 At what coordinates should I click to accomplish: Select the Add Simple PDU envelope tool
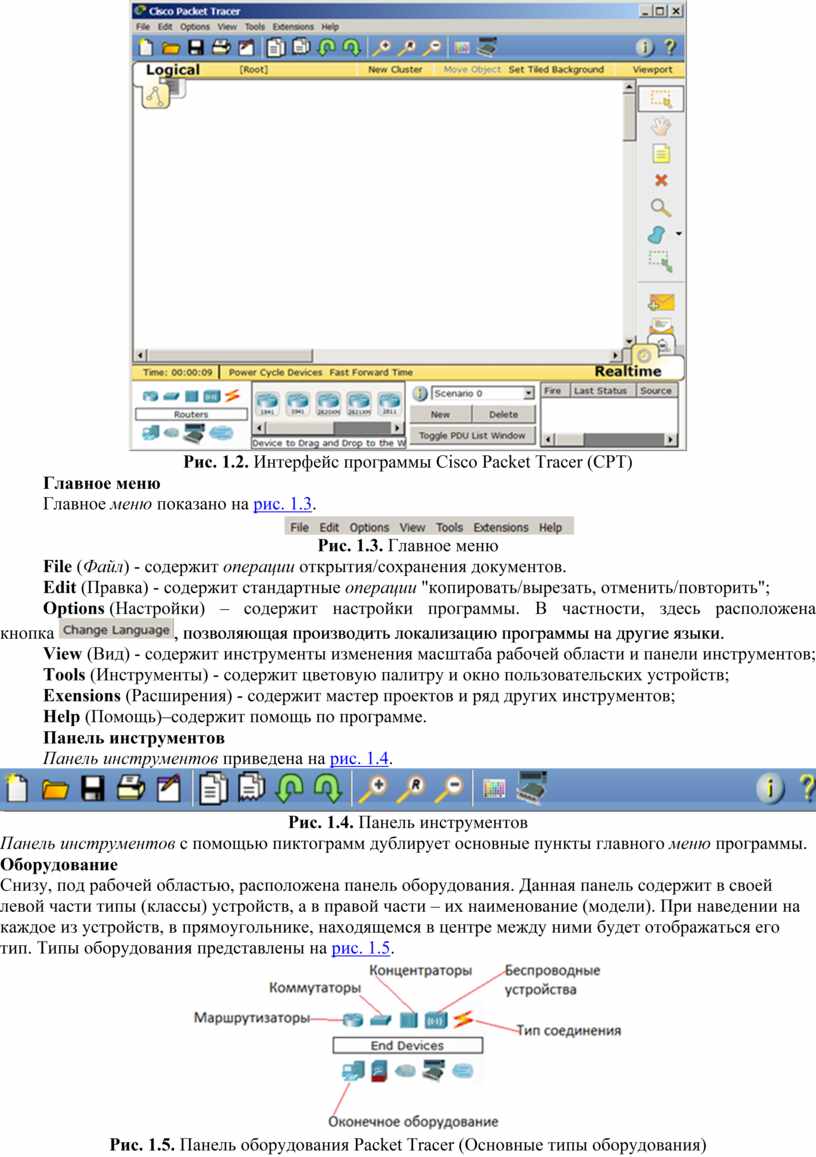(661, 302)
